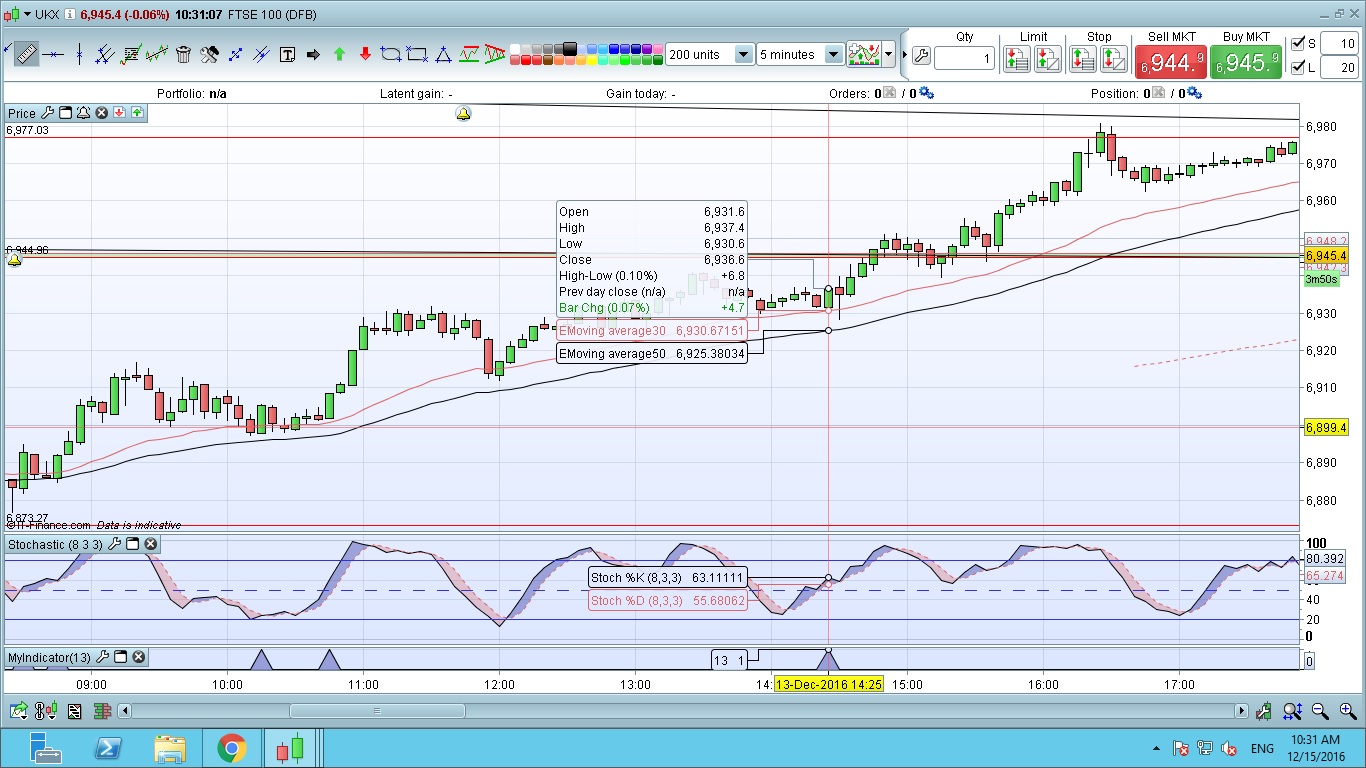Collapse the trading panel arrow
1366x768 pixels.
(x=904, y=54)
